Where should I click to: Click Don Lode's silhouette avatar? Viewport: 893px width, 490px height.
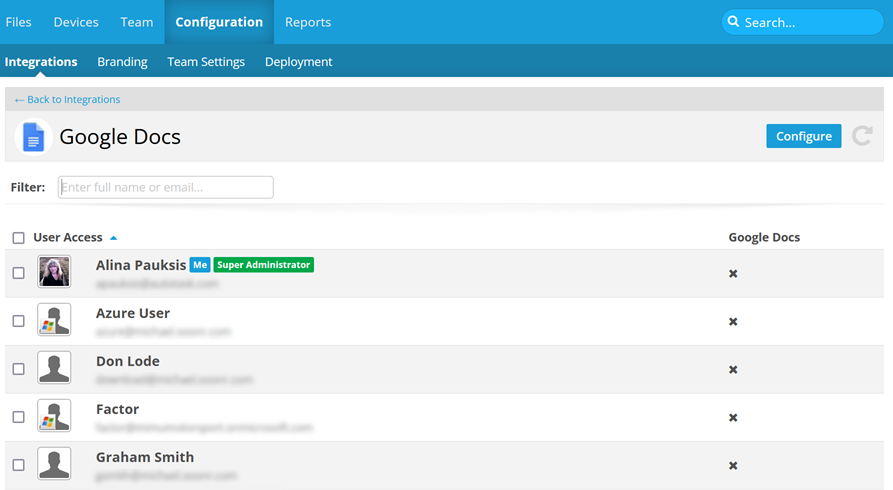tap(54, 368)
